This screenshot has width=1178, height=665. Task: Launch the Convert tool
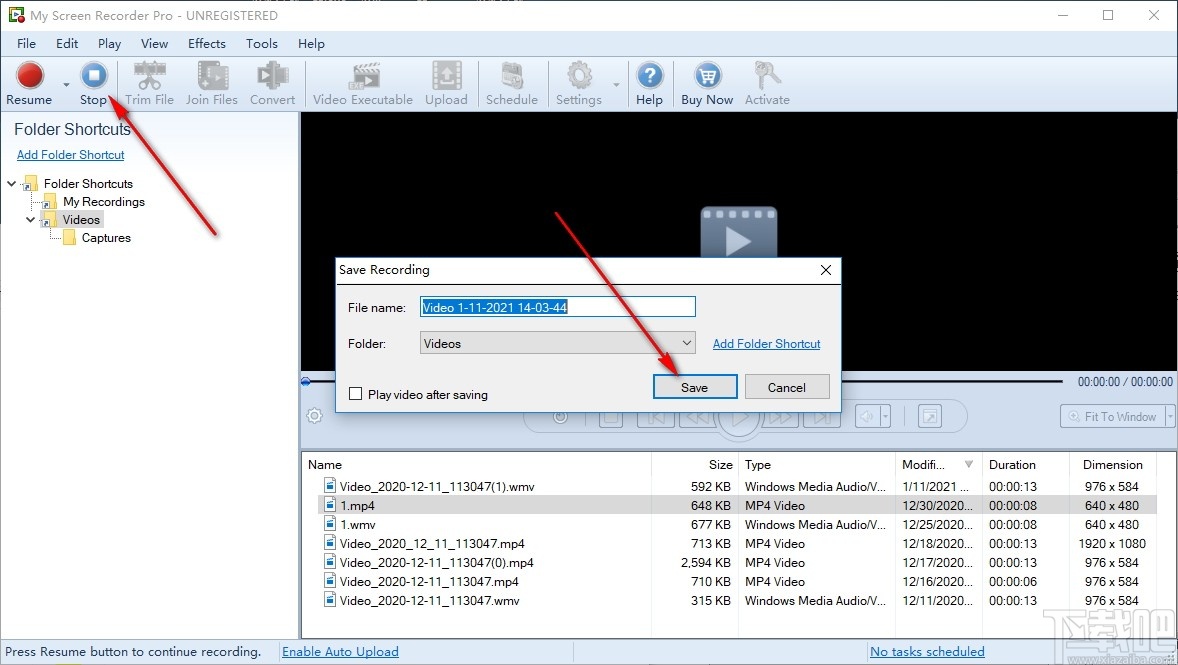click(x=272, y=83)
